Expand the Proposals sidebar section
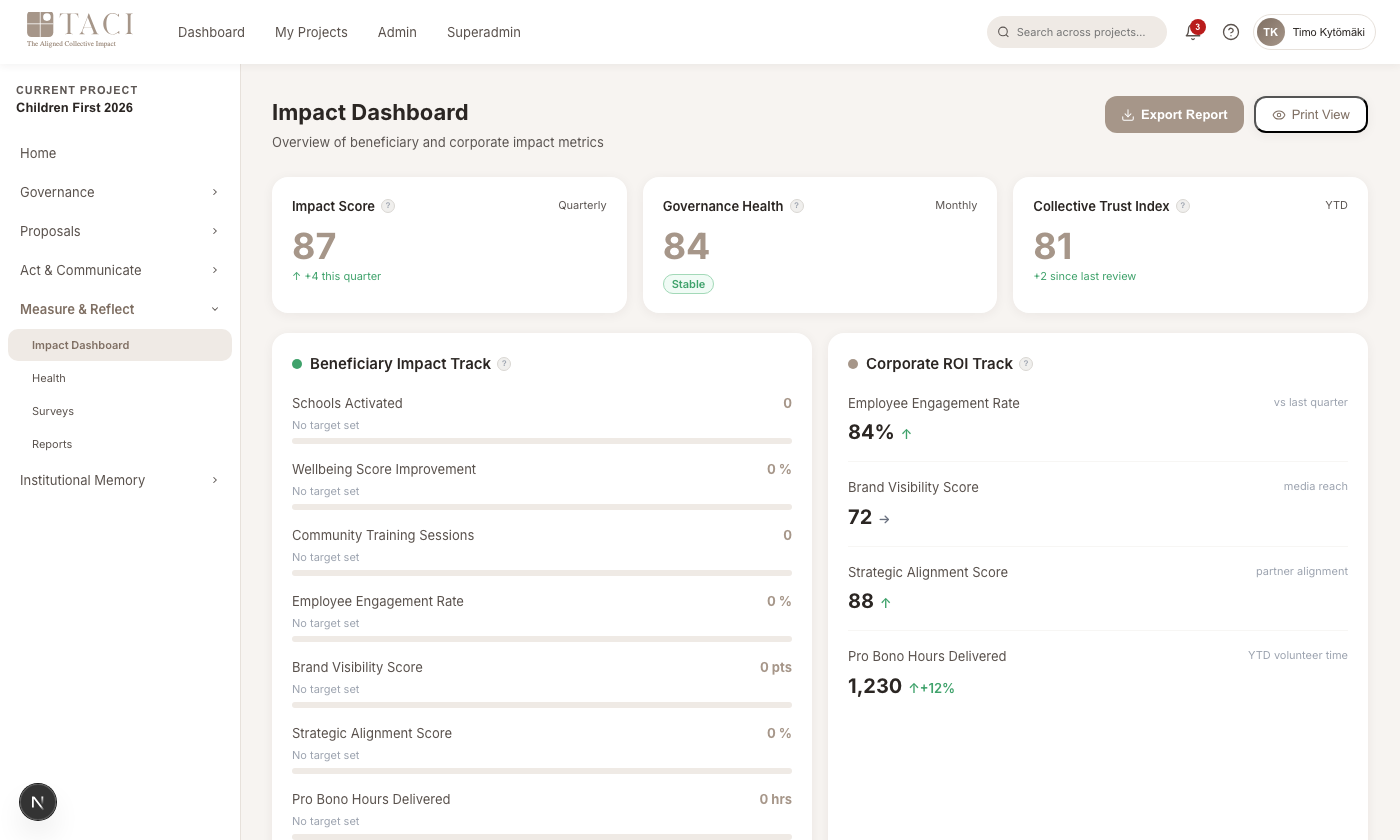The image size is (1400, 840). [x=120, y=231]
